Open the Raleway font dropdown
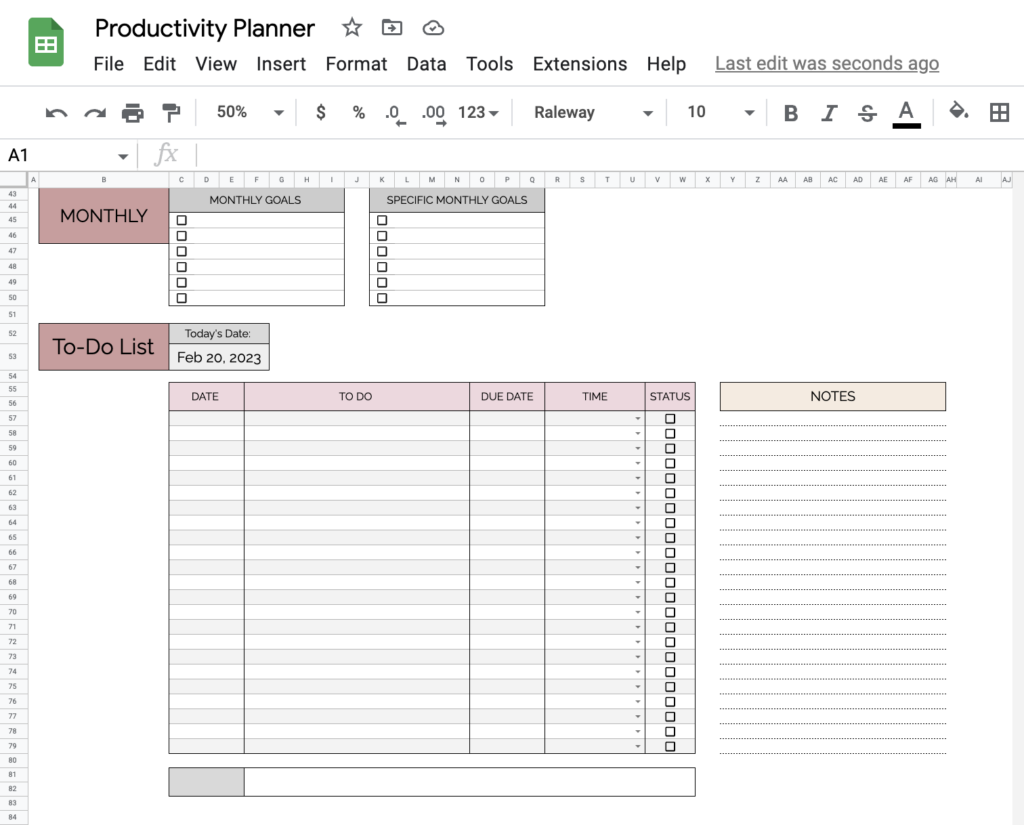The image size is (1024, 825). pyautogui.click(x=590, y=112)
